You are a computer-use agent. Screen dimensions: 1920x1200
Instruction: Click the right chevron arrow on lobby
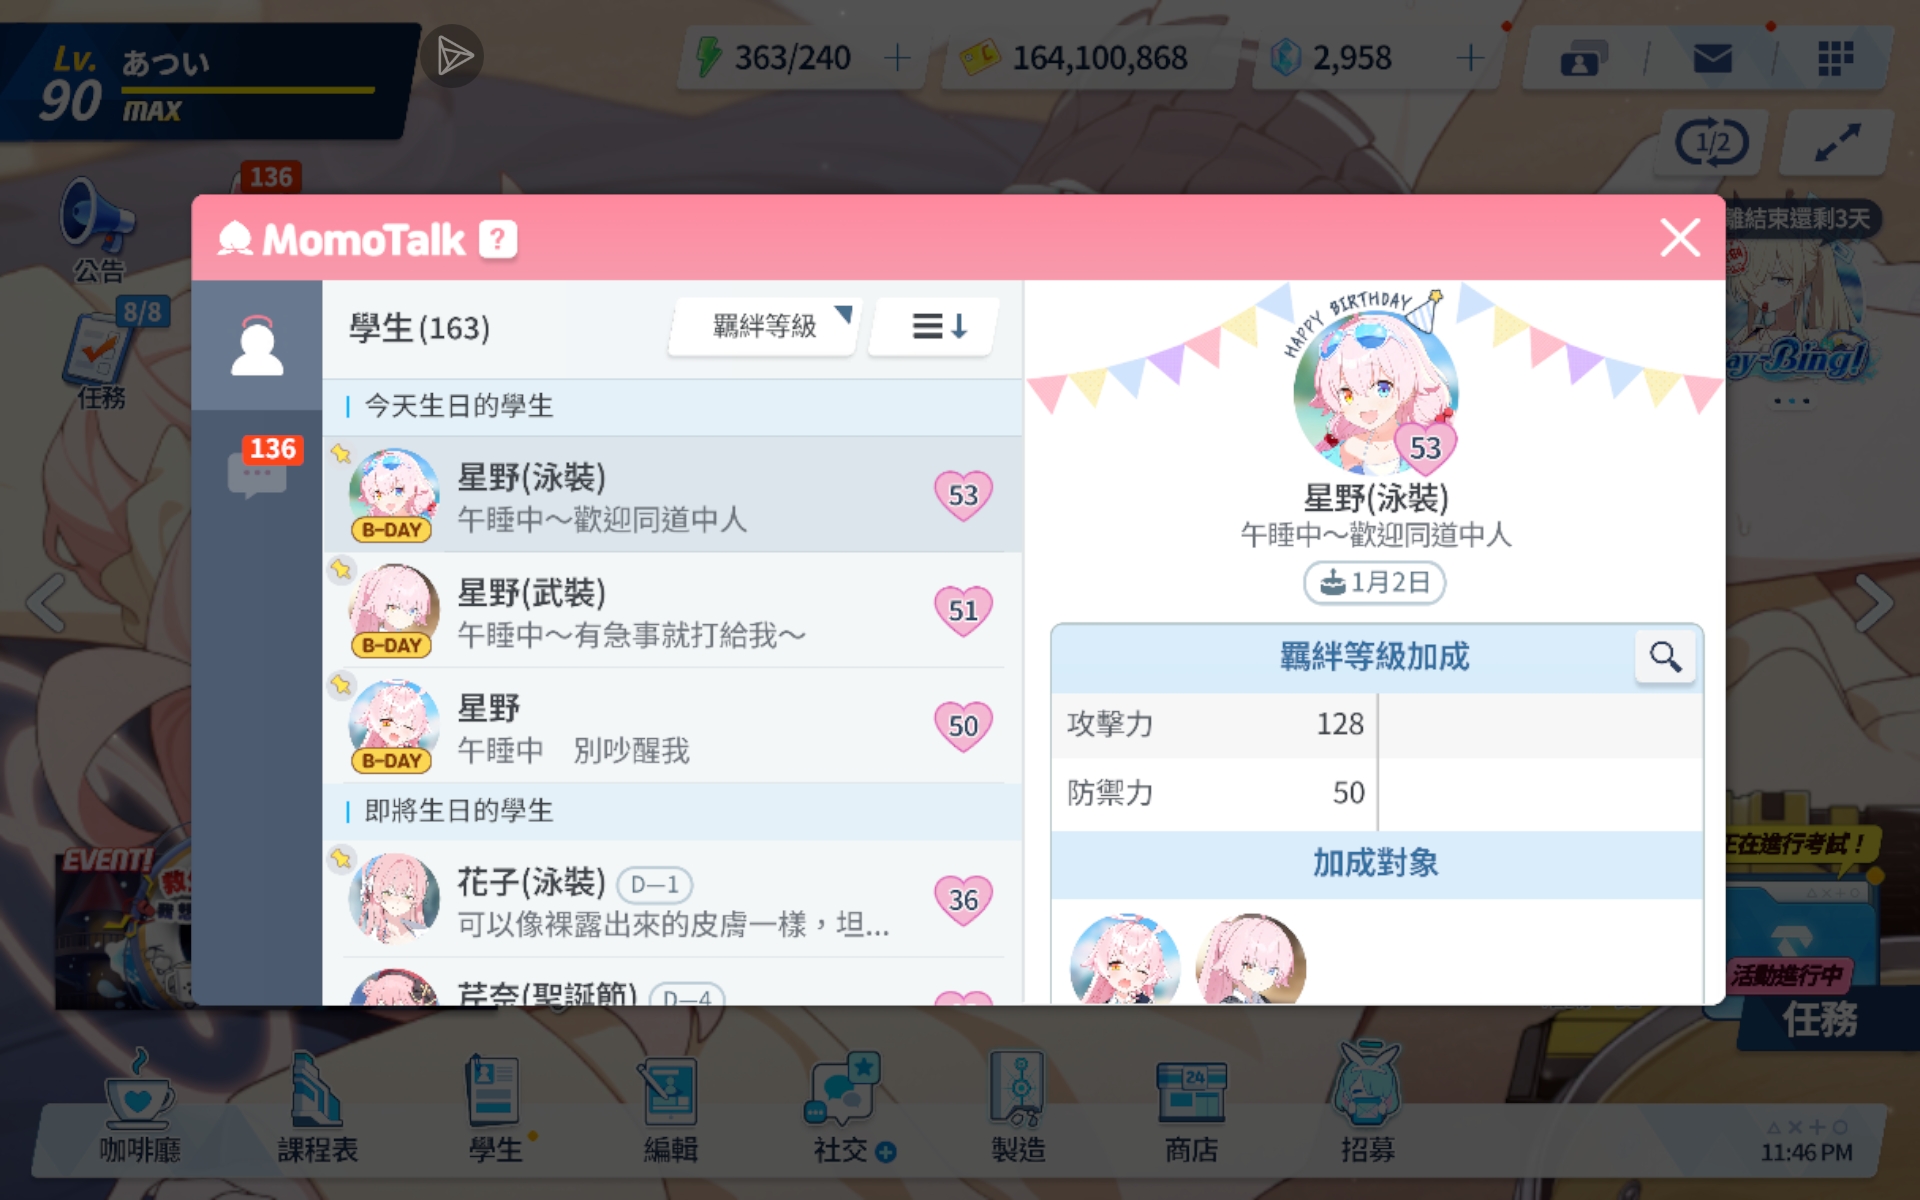click(1873, 602)
